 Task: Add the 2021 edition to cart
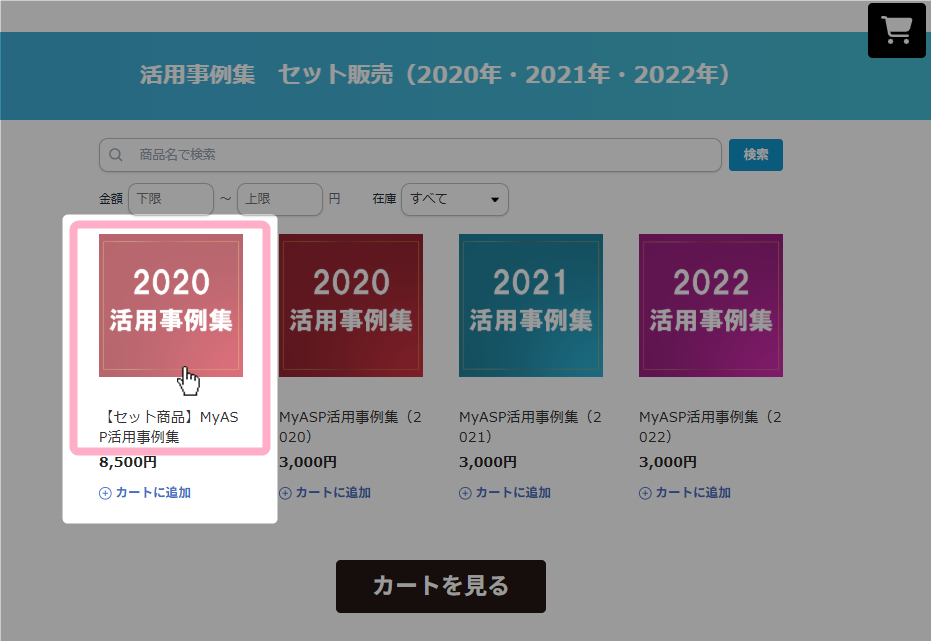click(x=505, y=493)
